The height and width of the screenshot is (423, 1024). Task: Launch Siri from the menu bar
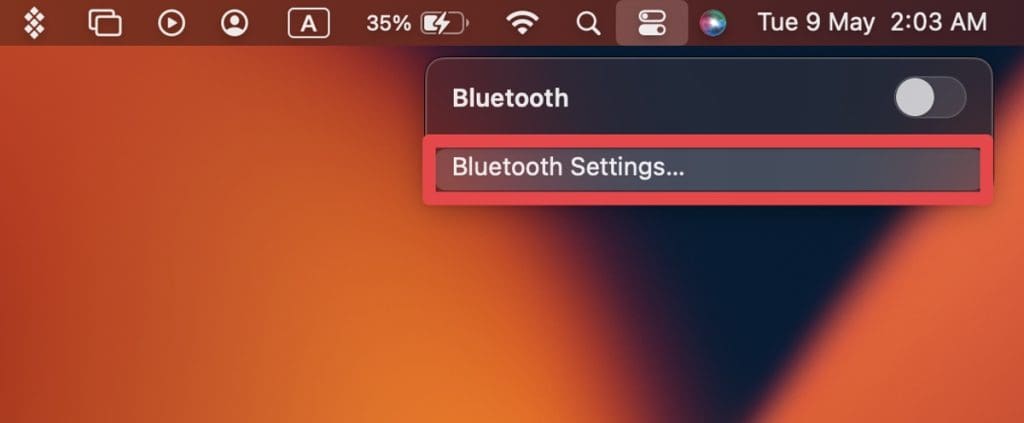point(712,24)
